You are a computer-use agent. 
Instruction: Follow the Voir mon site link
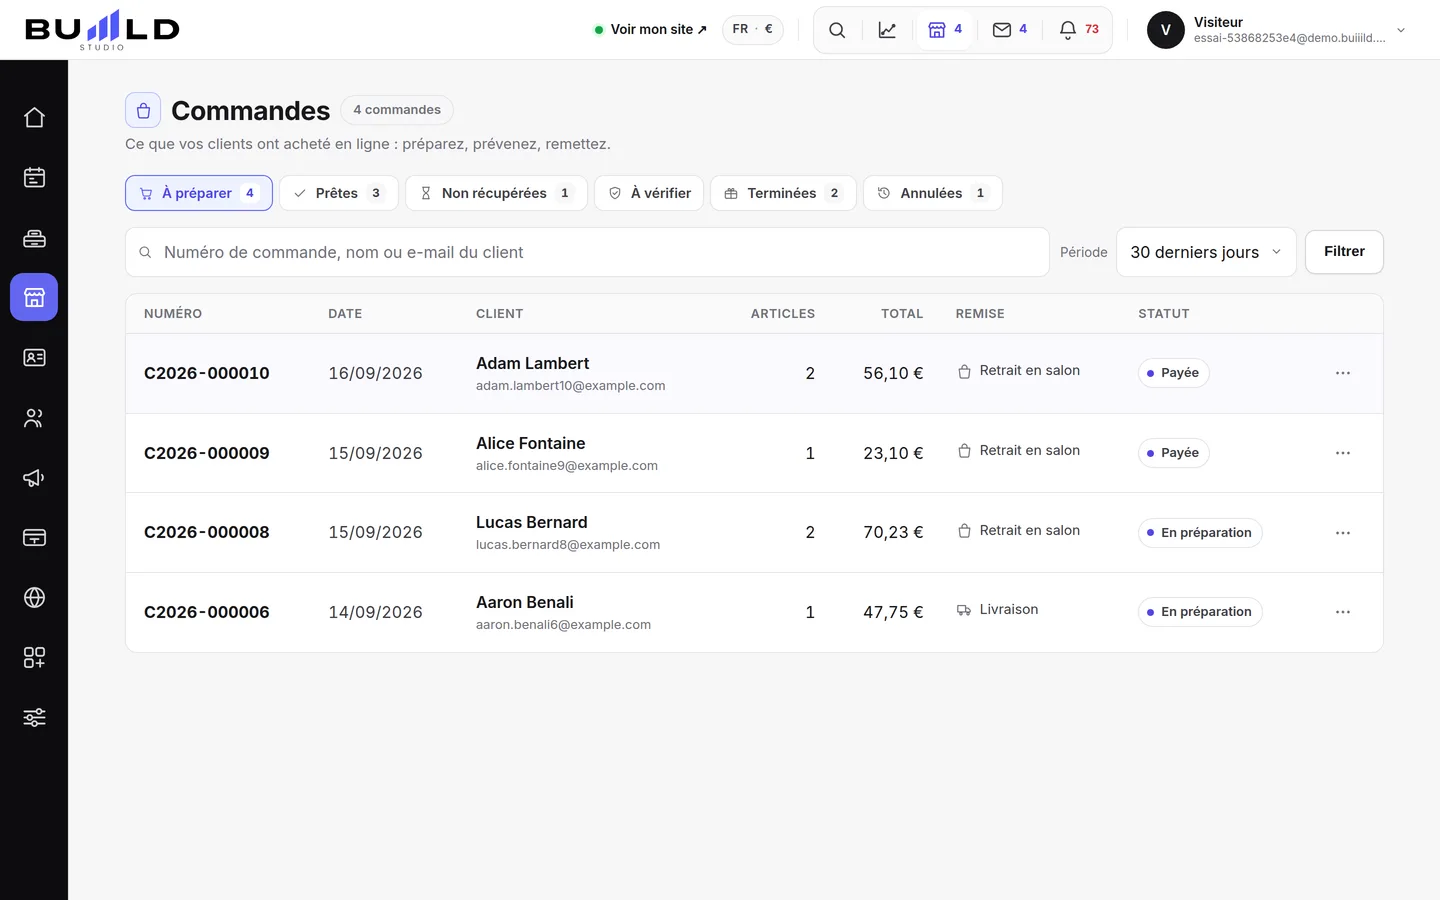[x=651, y=30]
